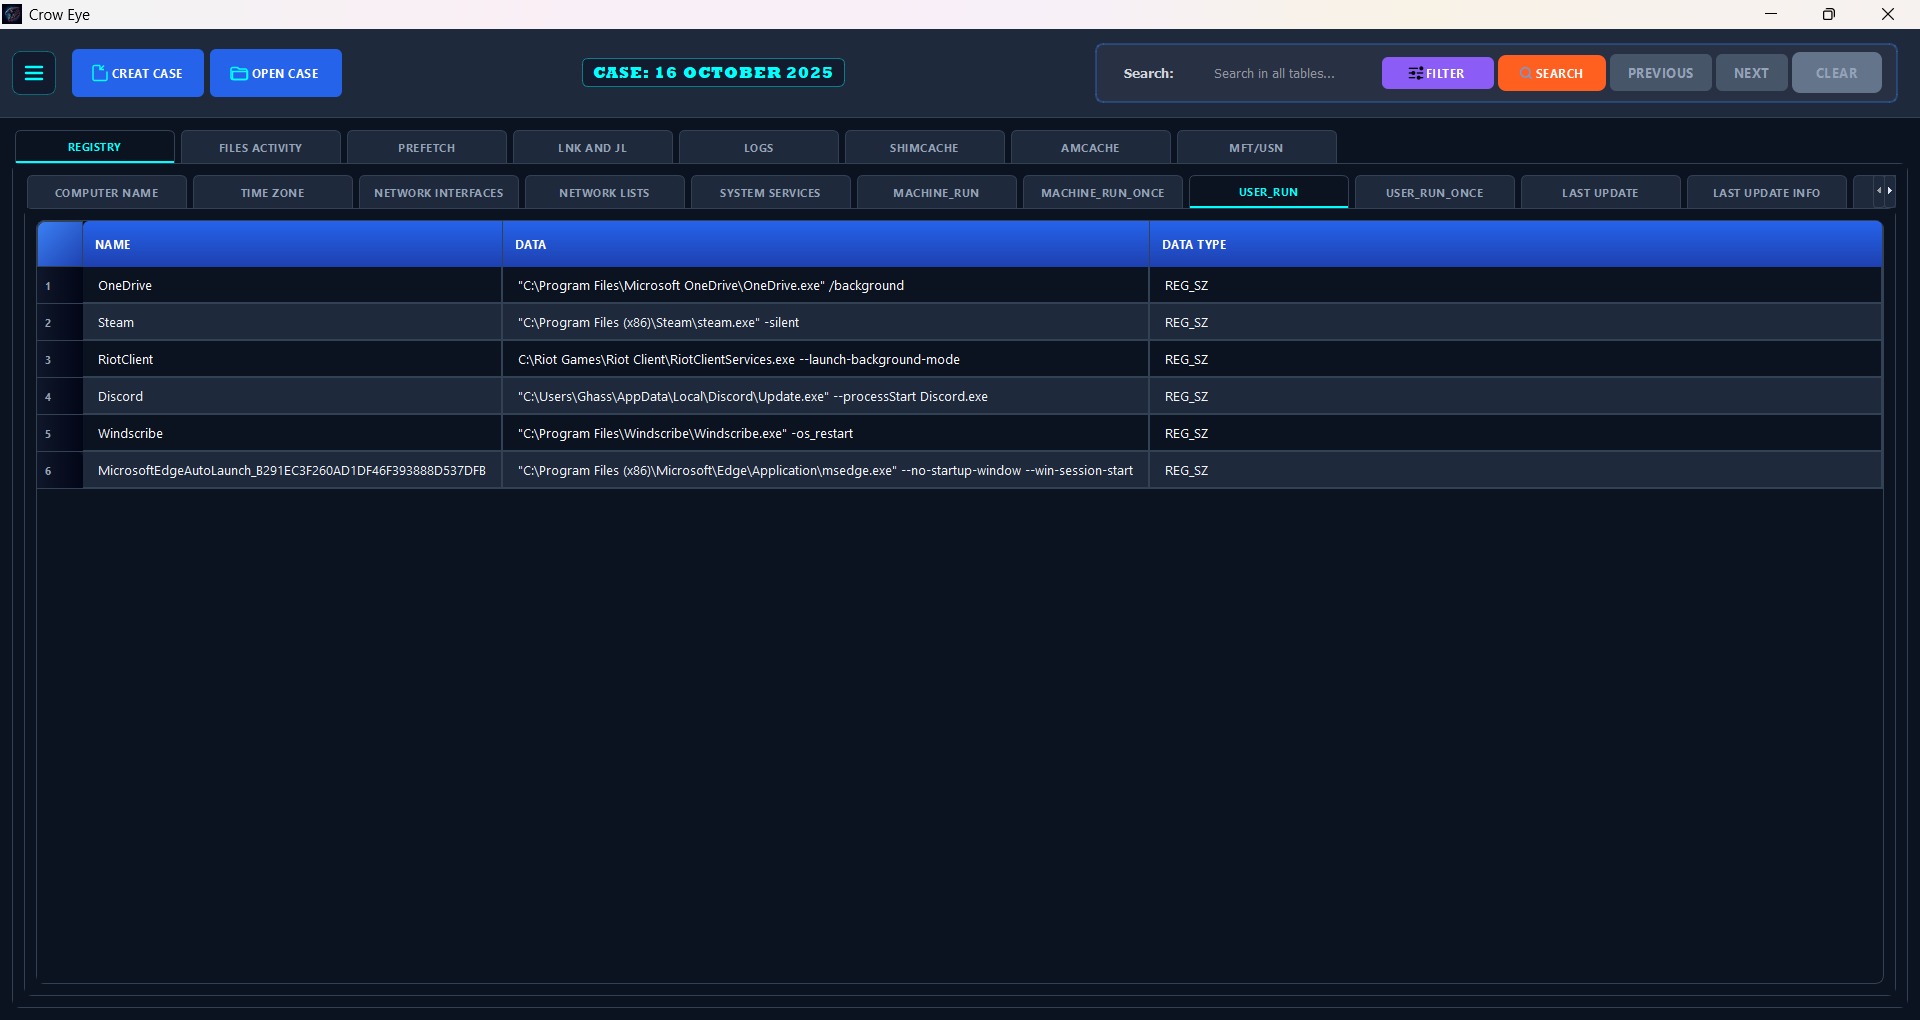Select the steam.exe -silent data cell

(826, 322)
